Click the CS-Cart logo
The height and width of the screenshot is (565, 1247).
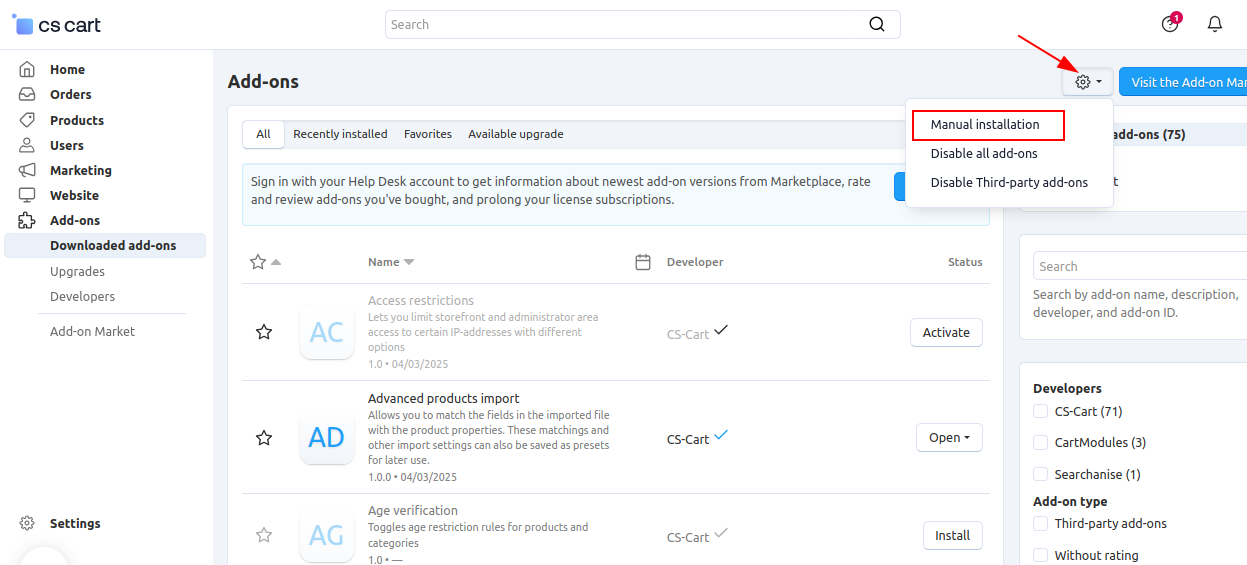pos(56,24)
